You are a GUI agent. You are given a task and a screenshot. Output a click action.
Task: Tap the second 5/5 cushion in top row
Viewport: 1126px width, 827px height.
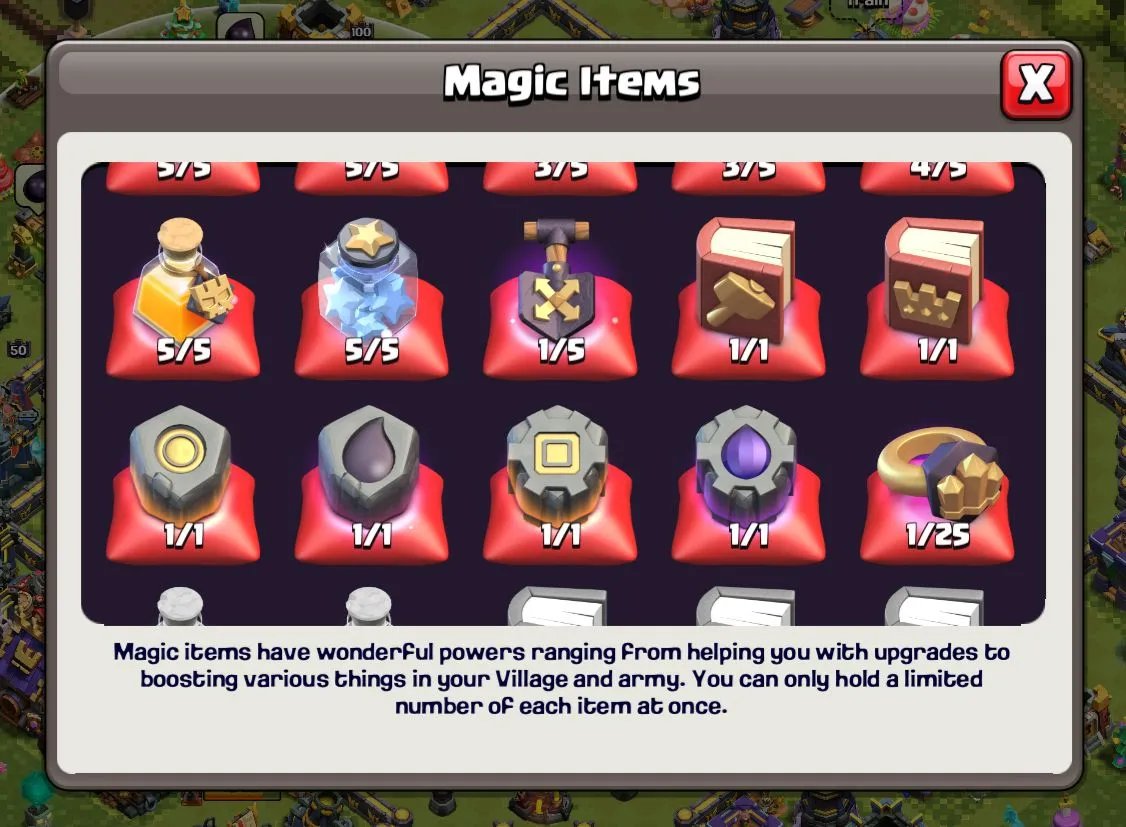[x=371, y=178]
